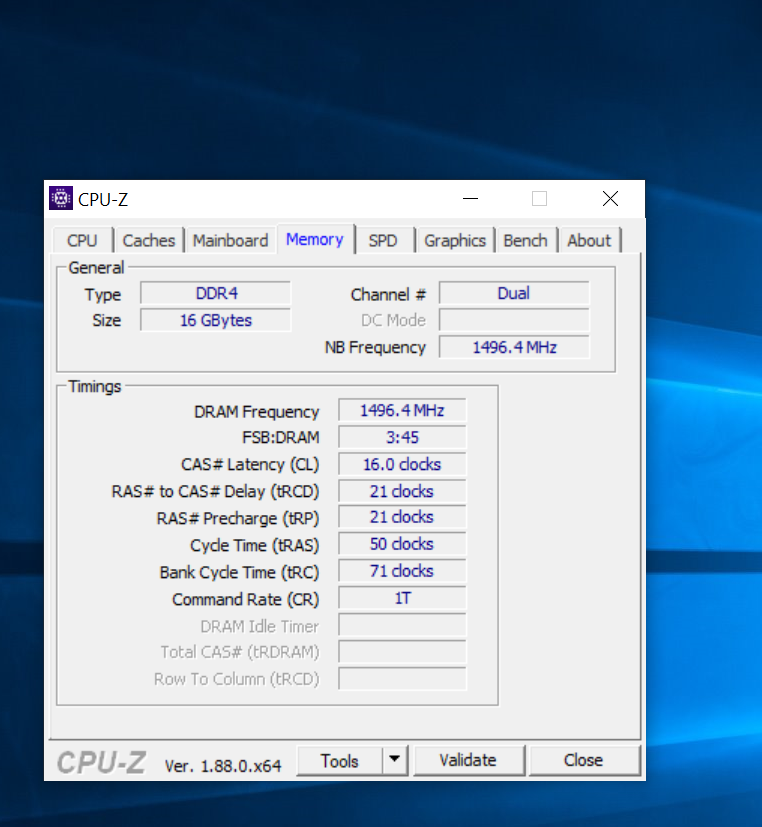Click the FSB:DRAM label
Viewport: 762px width, 827px height.
coord(281,437)
